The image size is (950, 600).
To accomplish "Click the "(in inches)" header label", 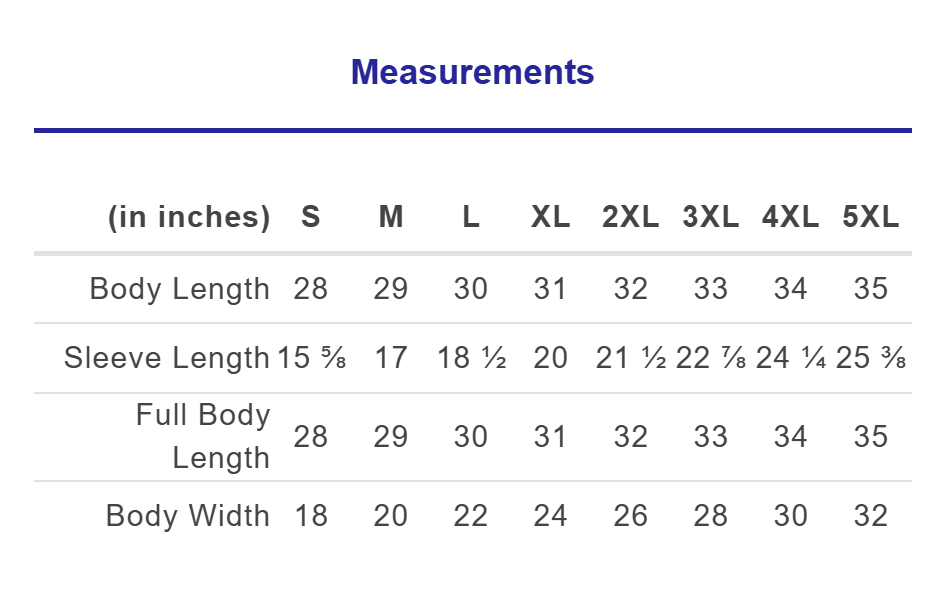I will (189, 217).
